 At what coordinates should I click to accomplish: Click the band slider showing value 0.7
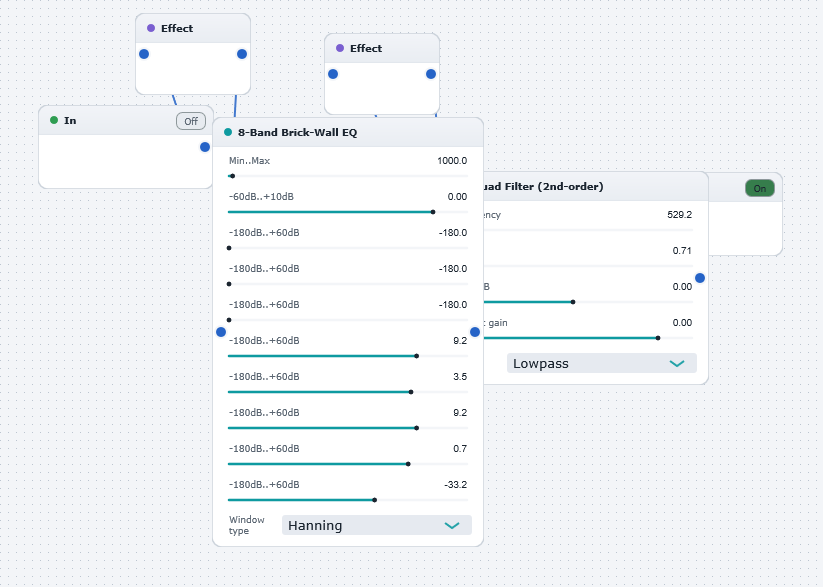click(x=347, y=464)
